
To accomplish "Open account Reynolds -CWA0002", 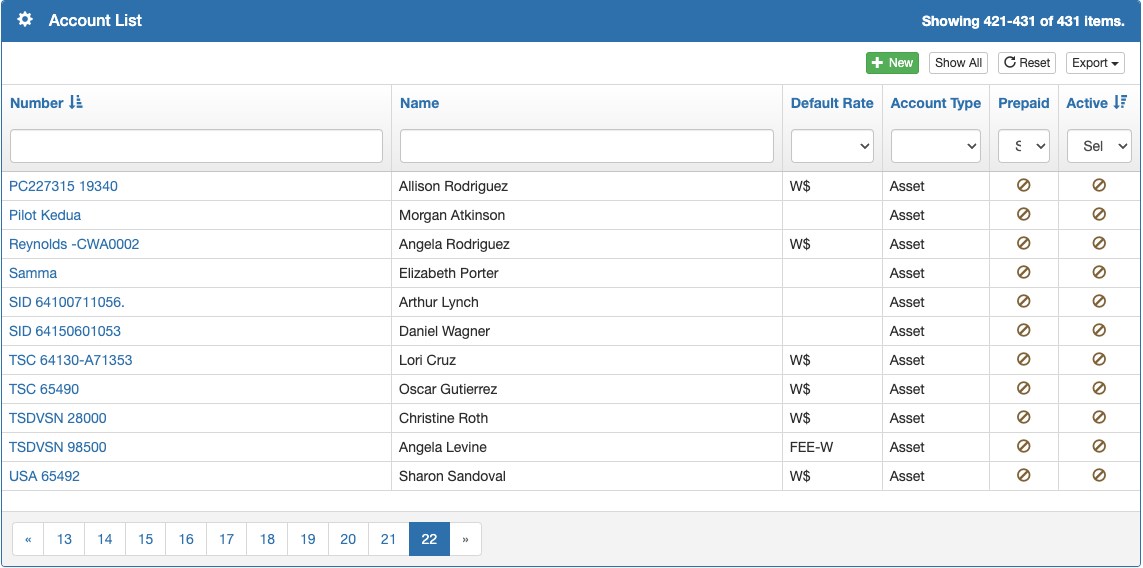I will [74, 244].
